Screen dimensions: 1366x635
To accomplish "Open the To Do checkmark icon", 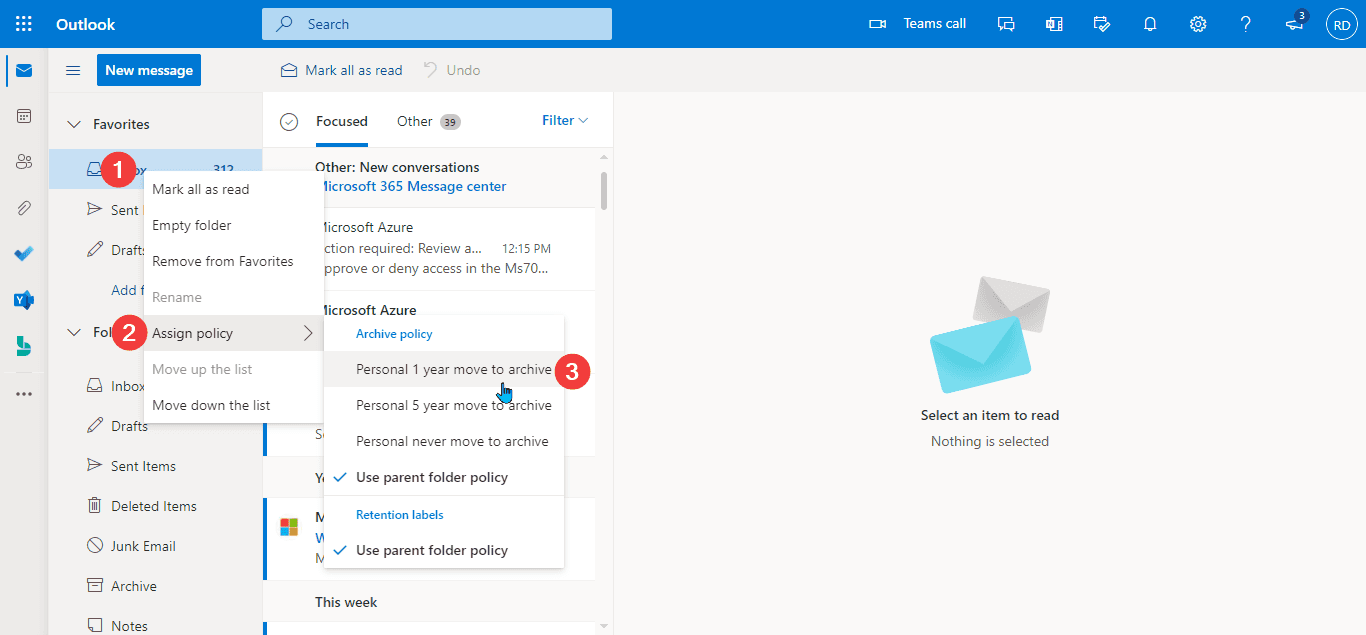I will [24, 254].
